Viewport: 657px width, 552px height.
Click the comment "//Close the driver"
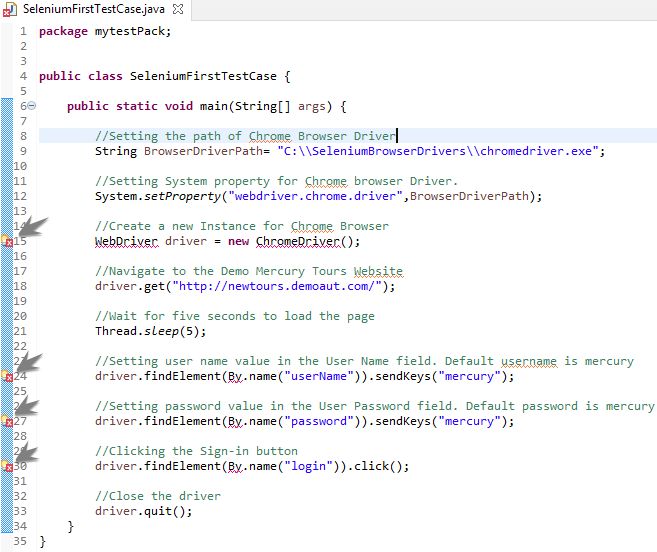[158, 496]
